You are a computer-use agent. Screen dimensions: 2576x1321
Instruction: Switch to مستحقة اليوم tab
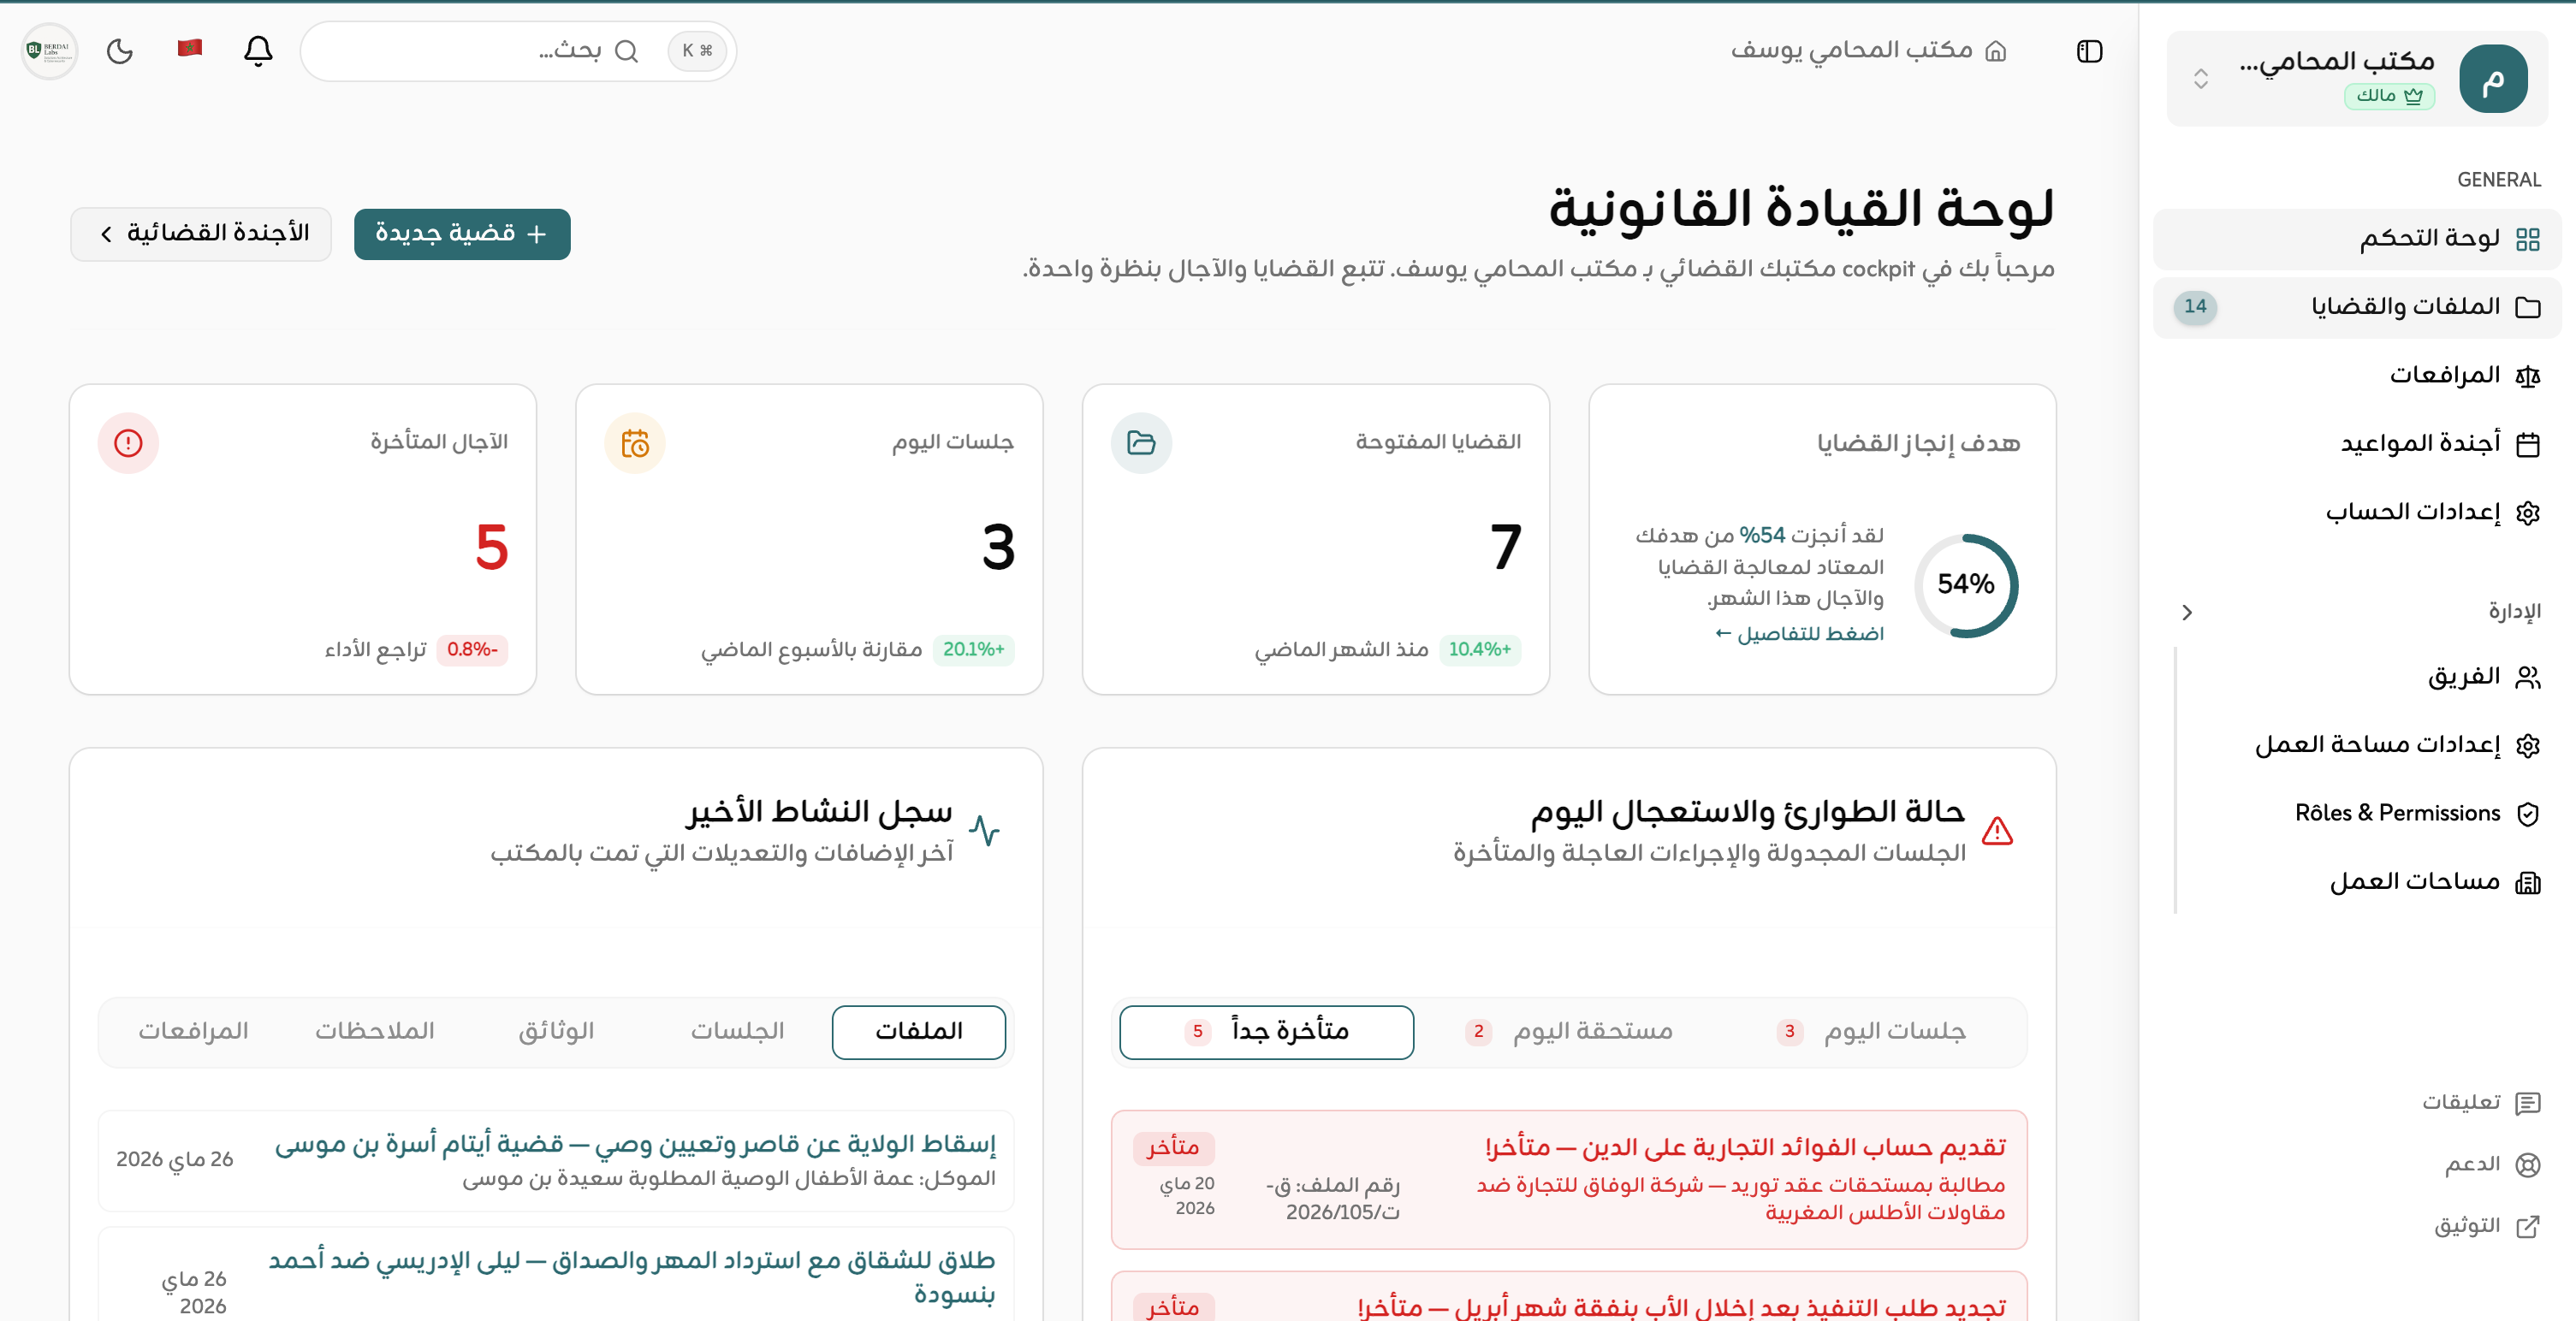coord(1570,1032)
